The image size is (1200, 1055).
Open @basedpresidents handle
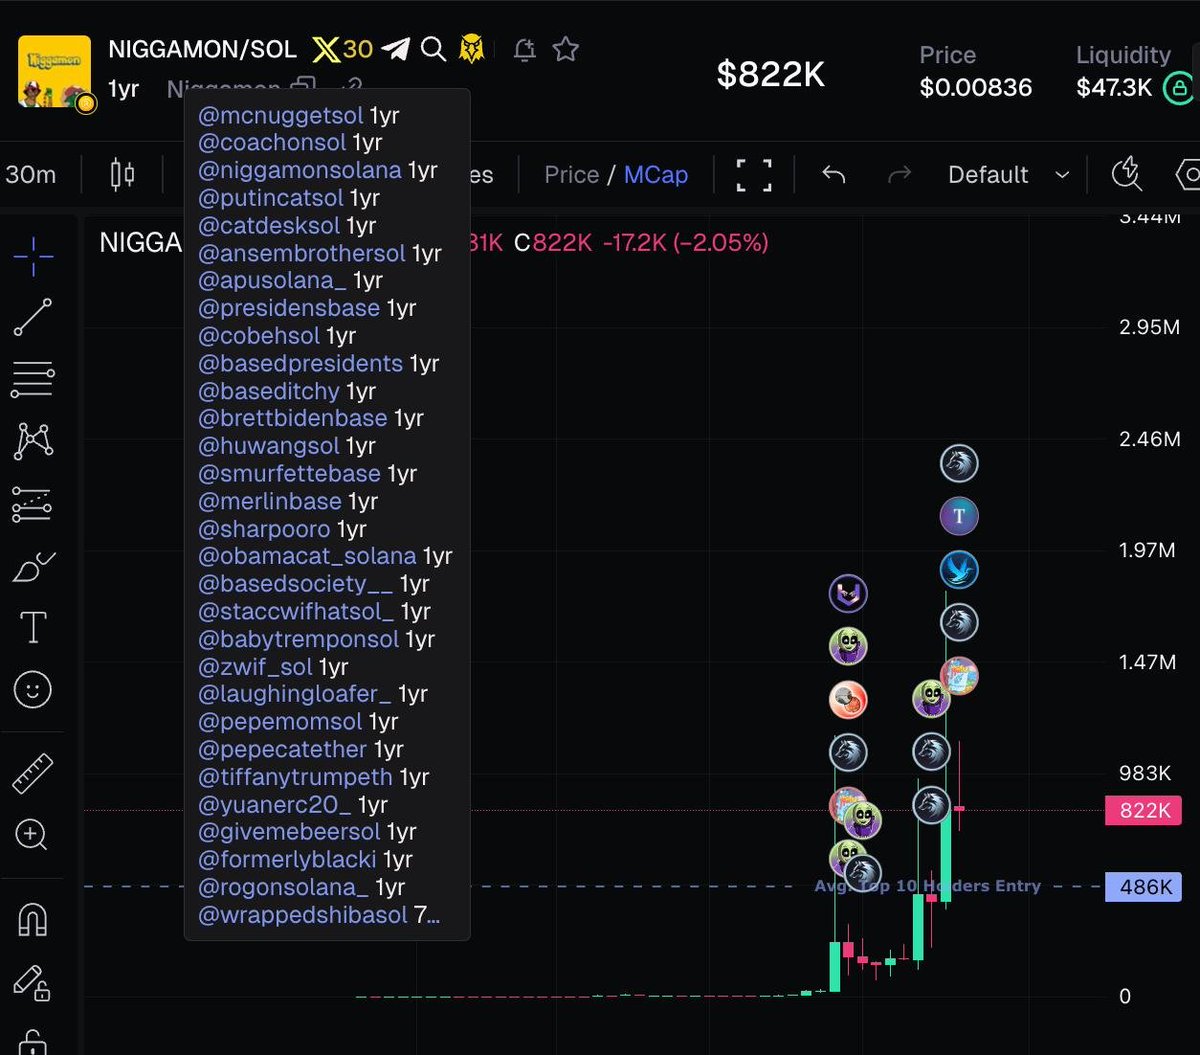(x=300, y=364)
